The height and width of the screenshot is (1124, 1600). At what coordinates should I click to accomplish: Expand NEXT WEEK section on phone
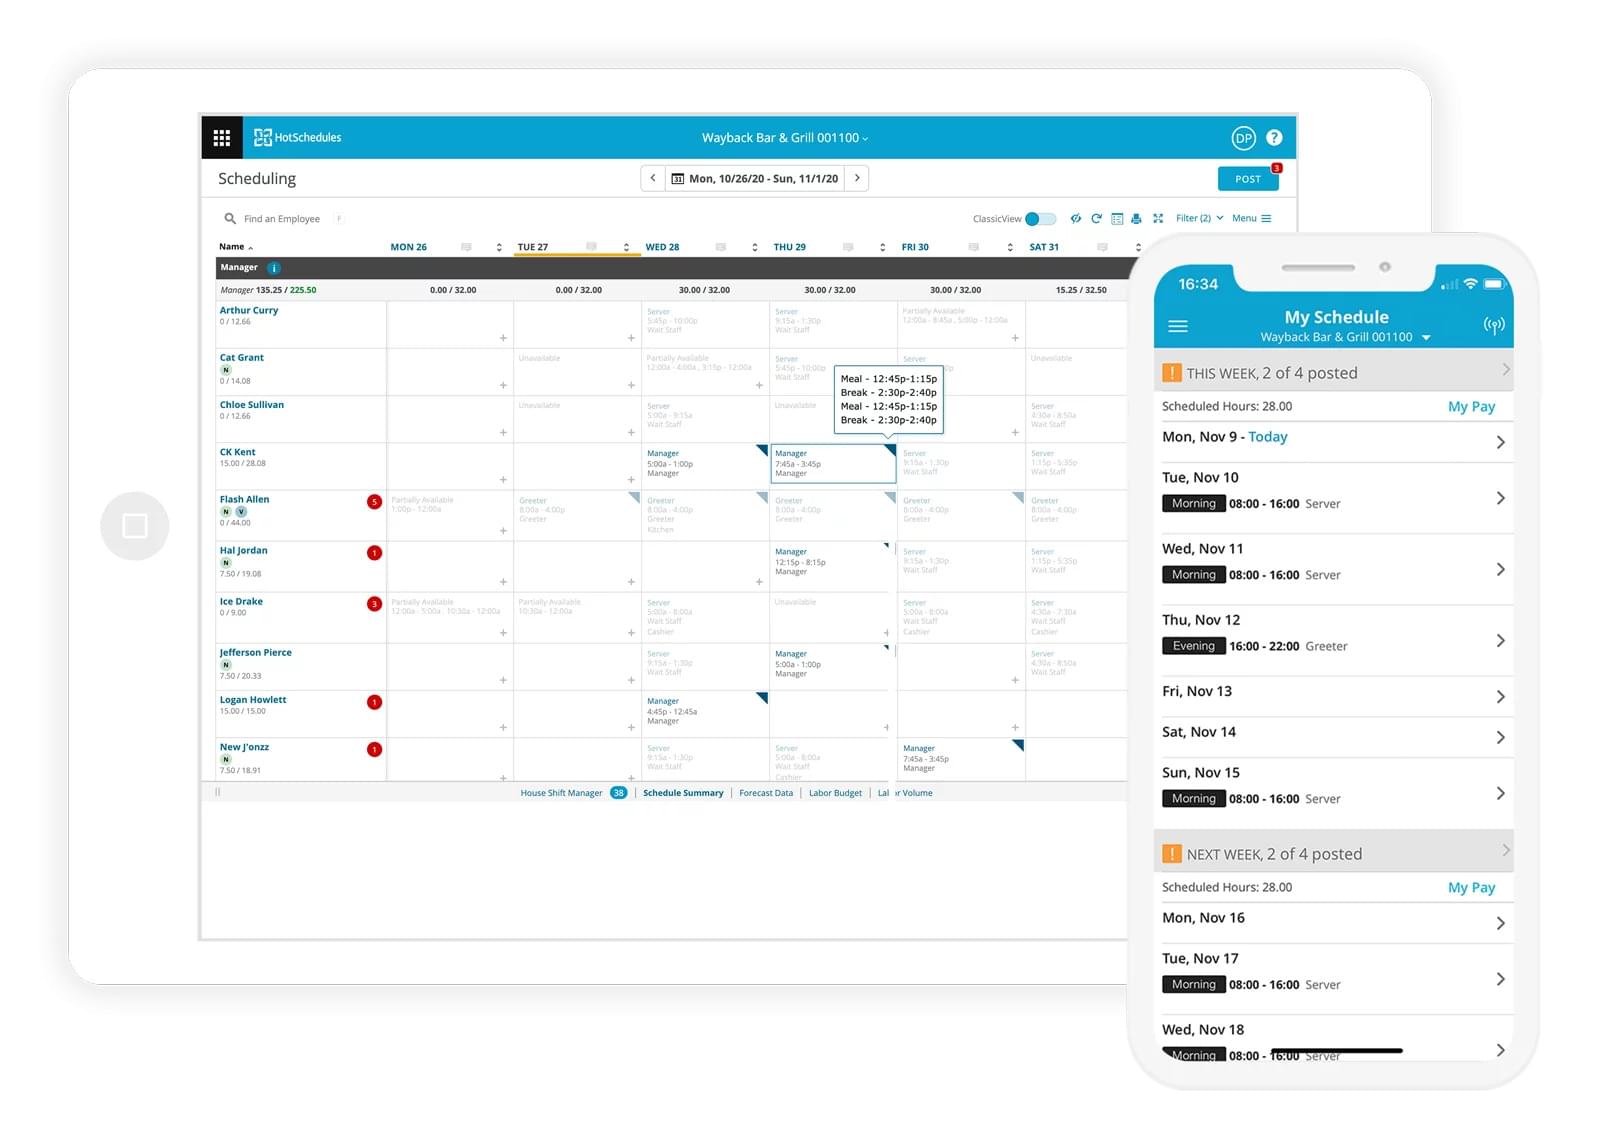[x=1333, y=853]
